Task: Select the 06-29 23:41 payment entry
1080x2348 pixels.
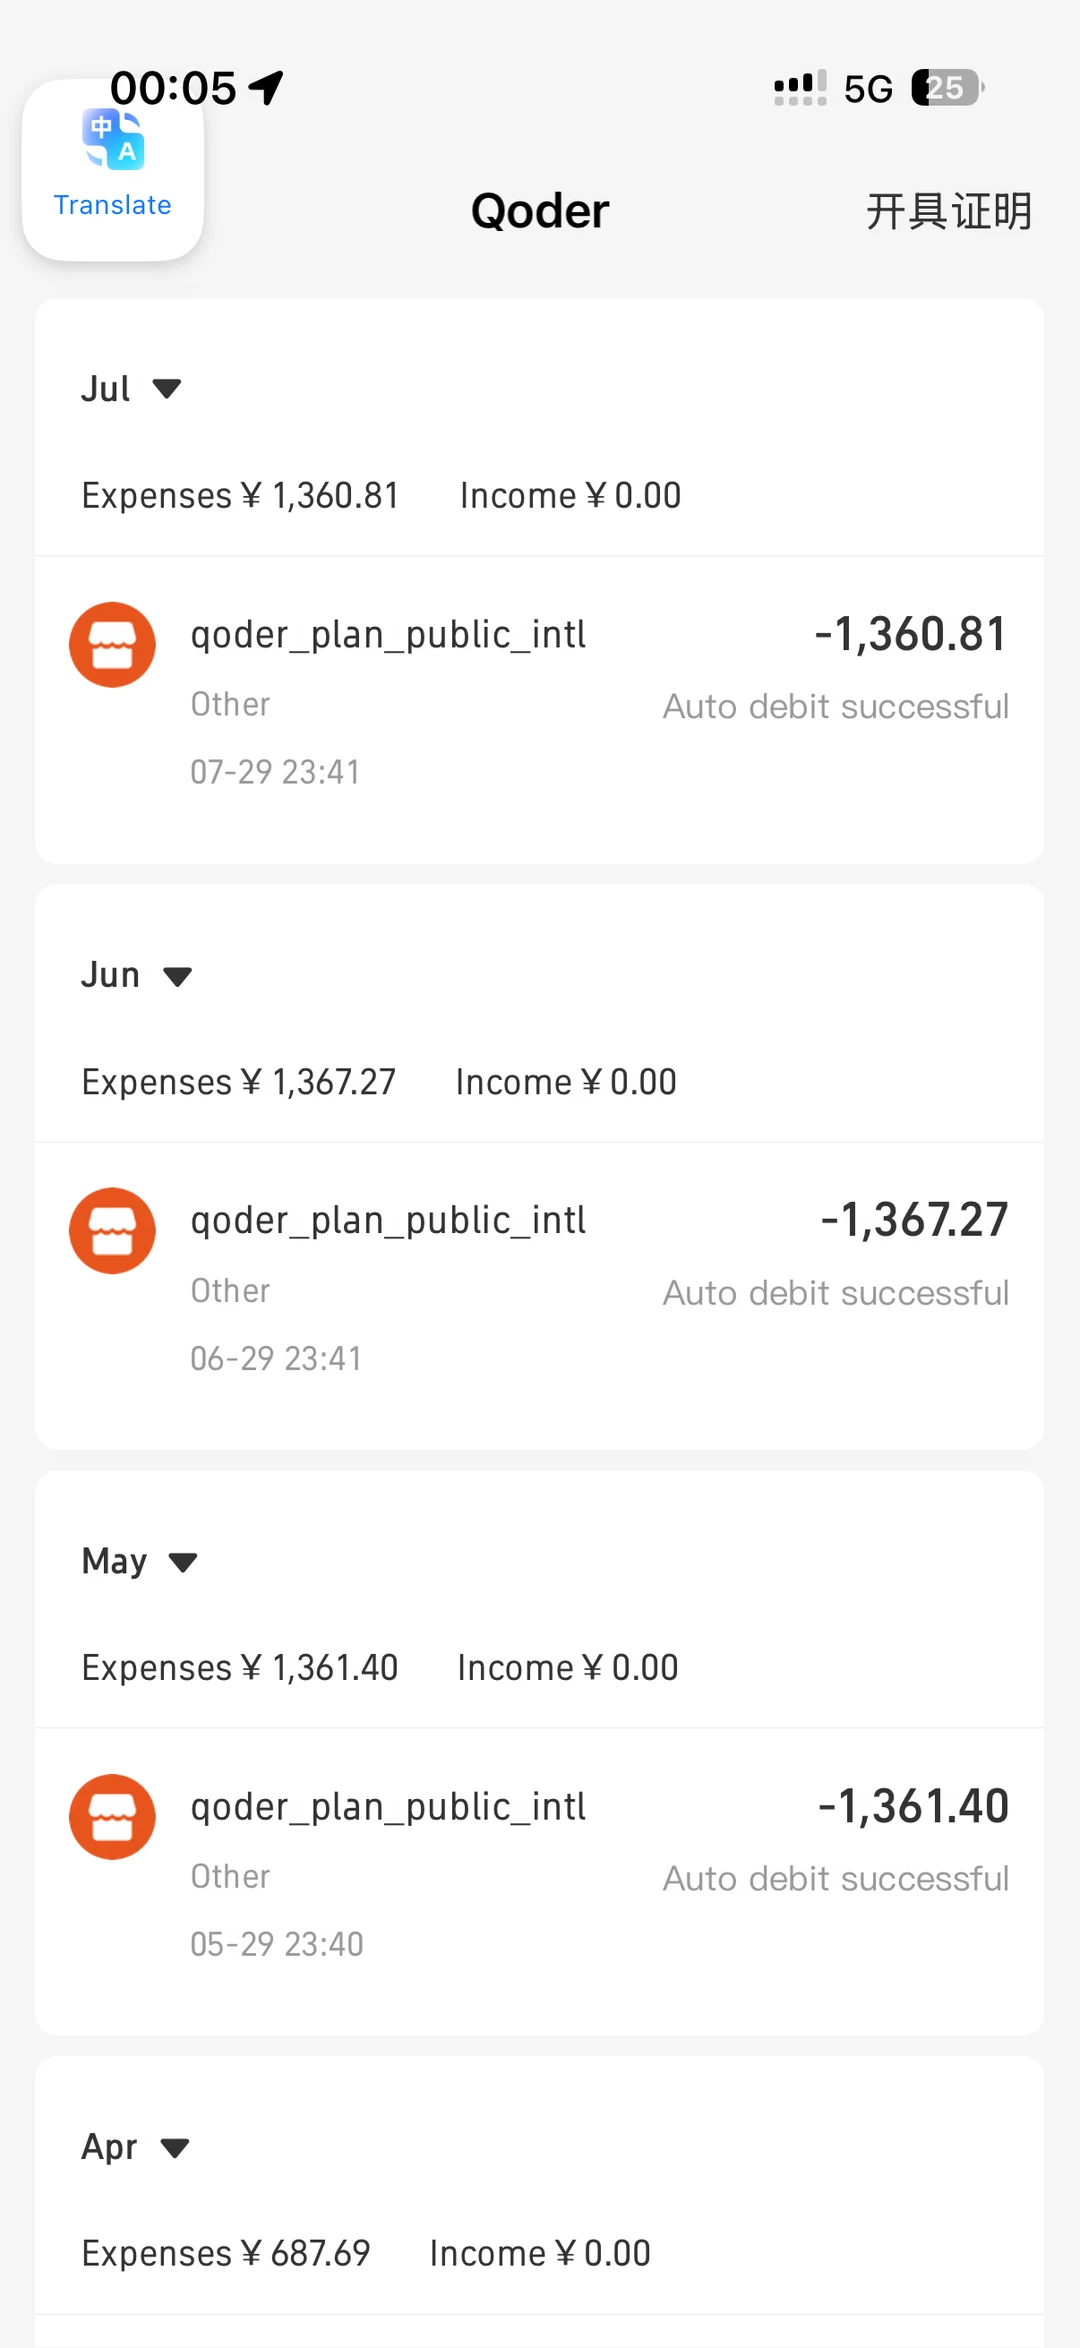Action: pos(276,1358)
